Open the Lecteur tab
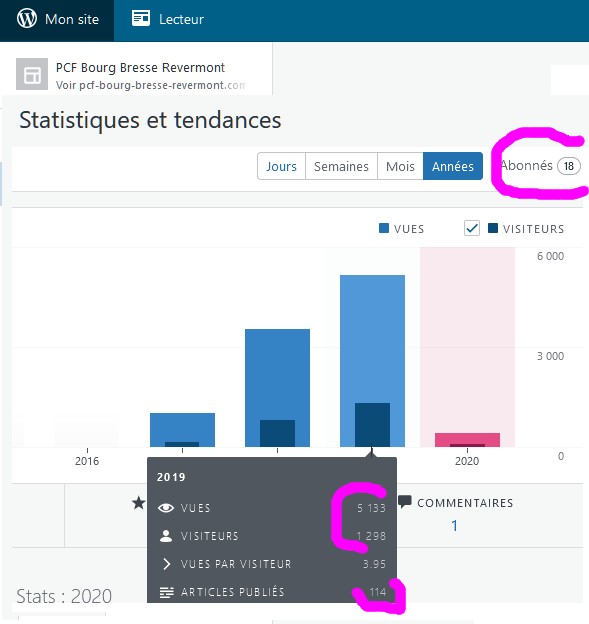 tap(168, 20)
